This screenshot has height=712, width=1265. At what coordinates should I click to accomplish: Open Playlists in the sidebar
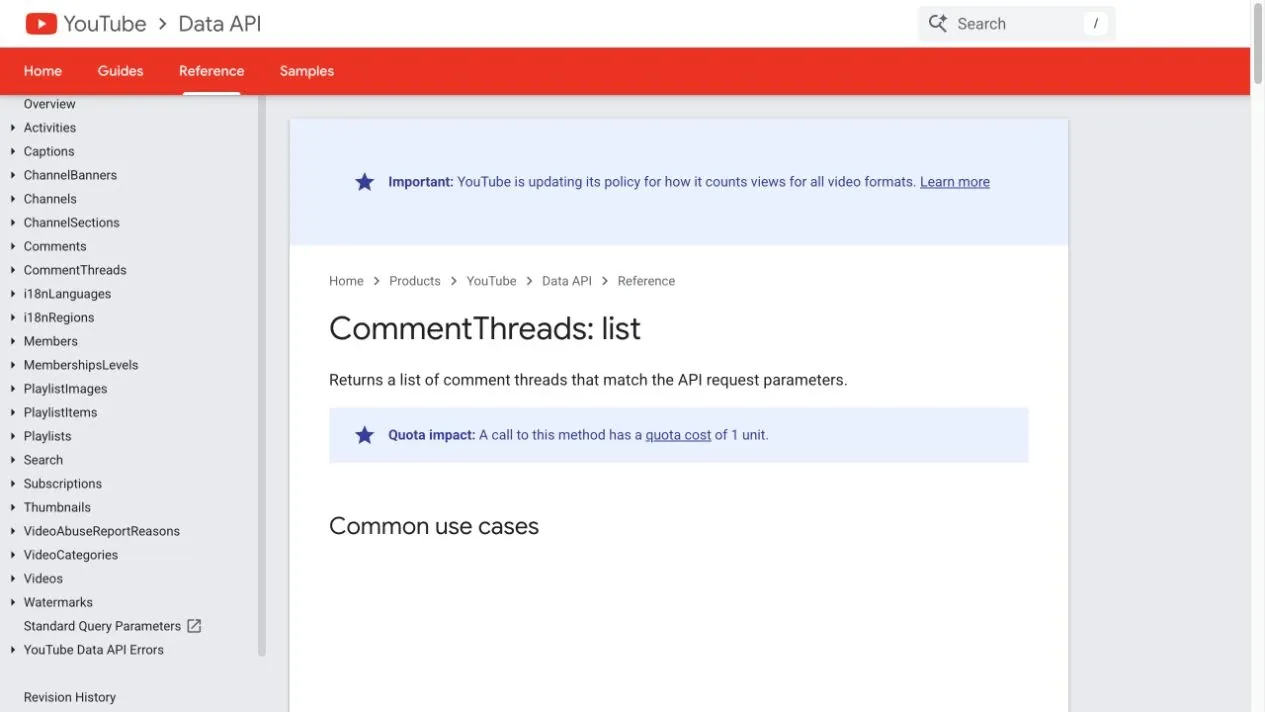(48, 436)
